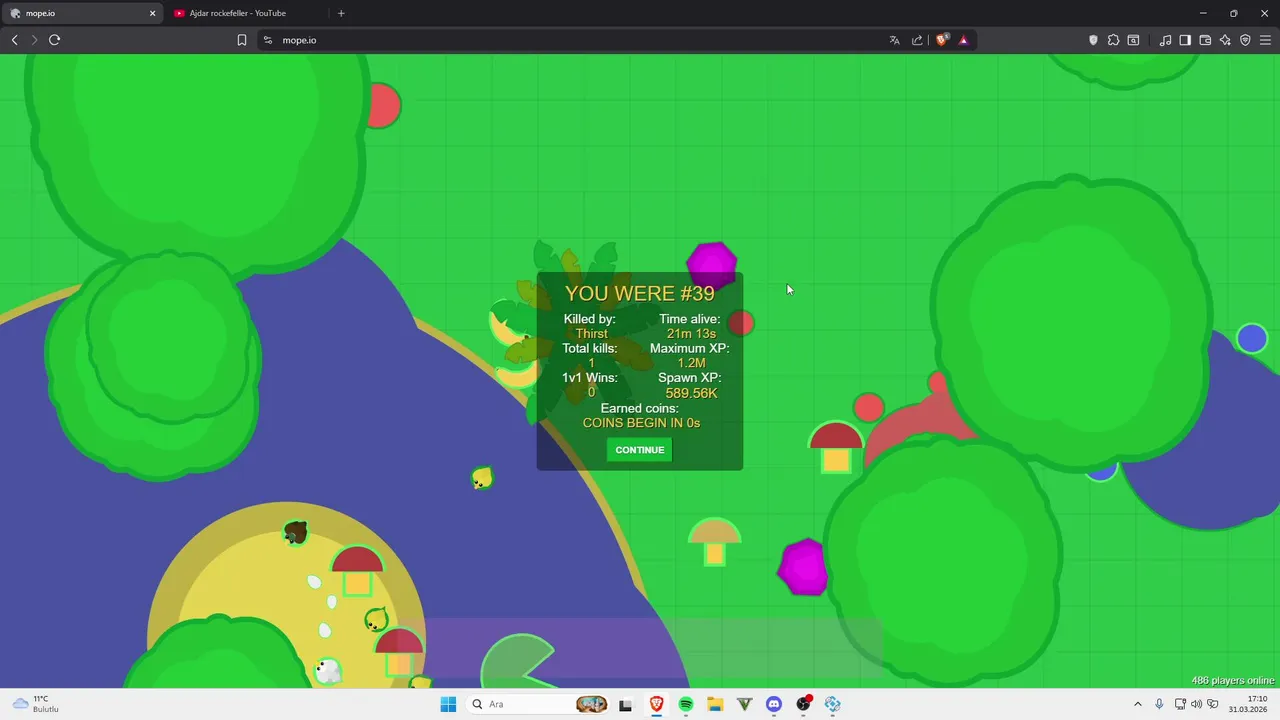The width and height of the screenshot is (1280, 720).
Task: Open OBS Studio from the taskbar
Action: pyautogui.click(x=803, y=704)
